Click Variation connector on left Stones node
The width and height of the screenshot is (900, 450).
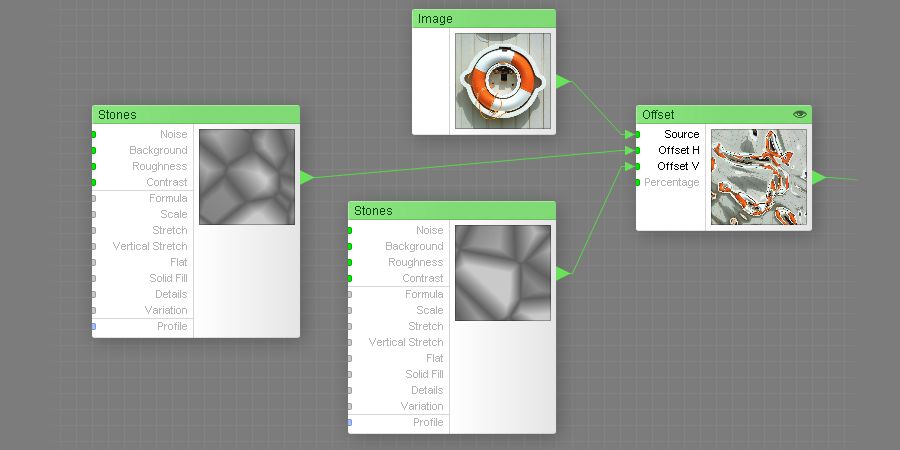click(94, 311)
